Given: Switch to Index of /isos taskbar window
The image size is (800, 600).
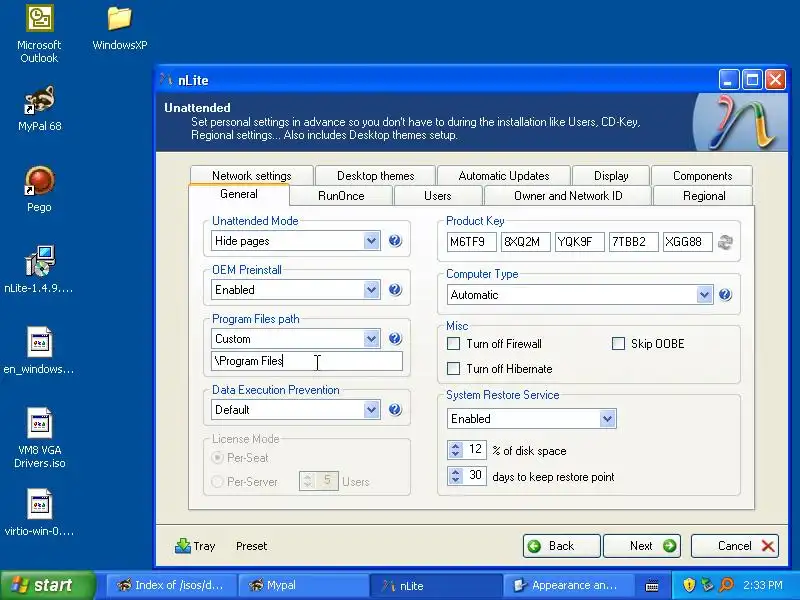Looking at the screenshot, I should point(172,585).
